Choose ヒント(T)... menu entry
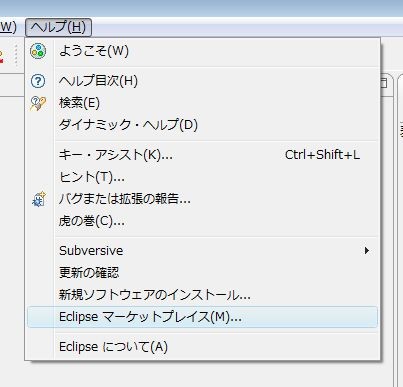 203,177
